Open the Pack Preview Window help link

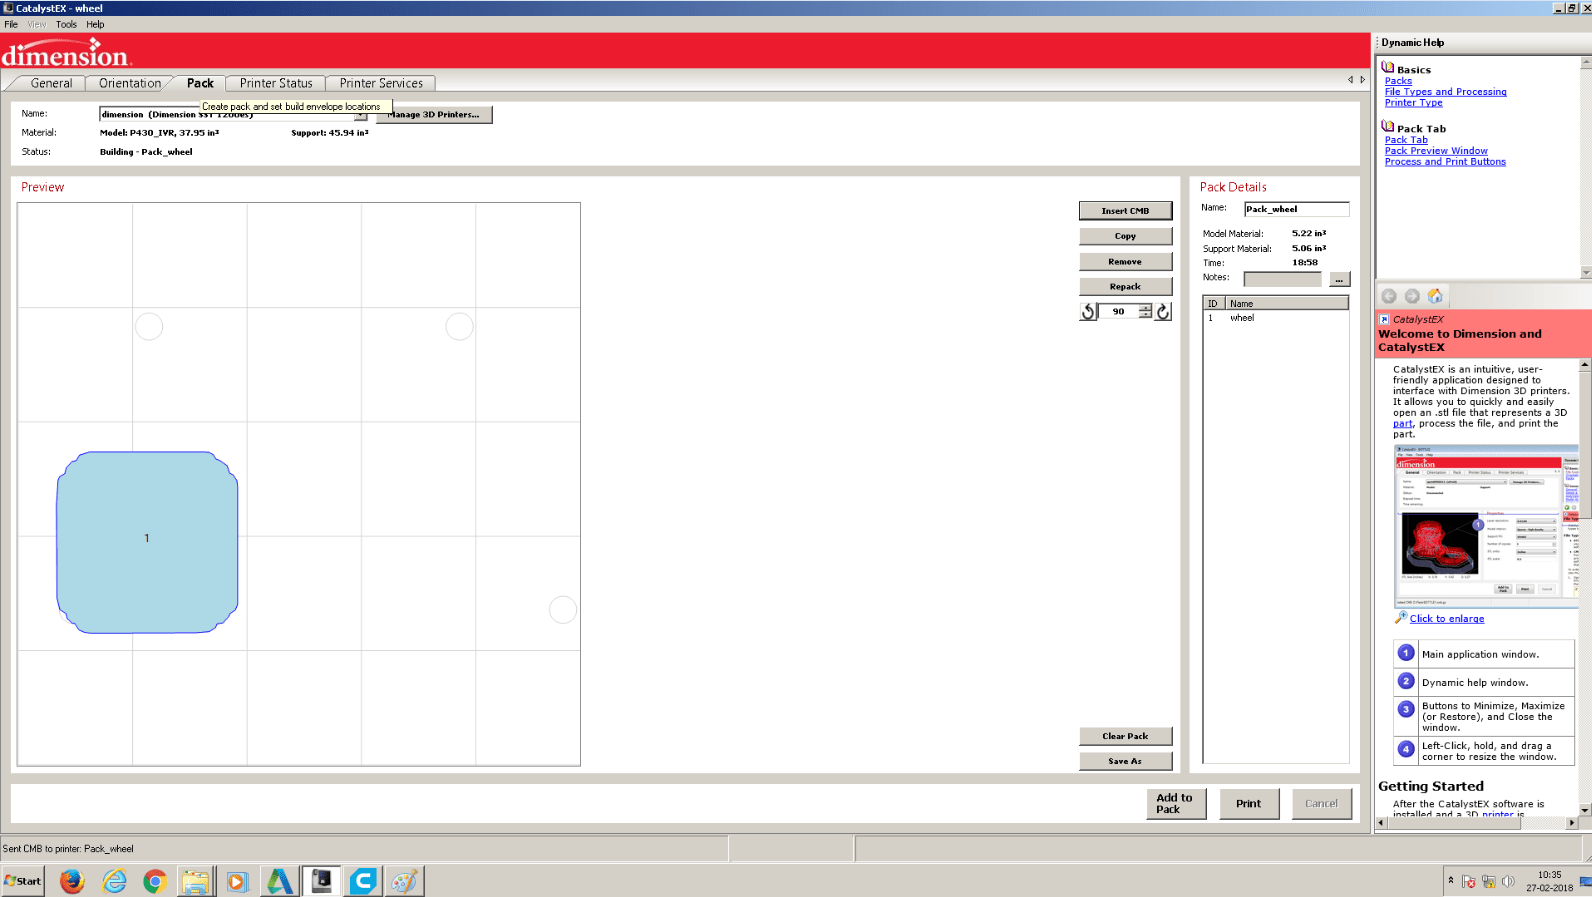point(1436,151)
